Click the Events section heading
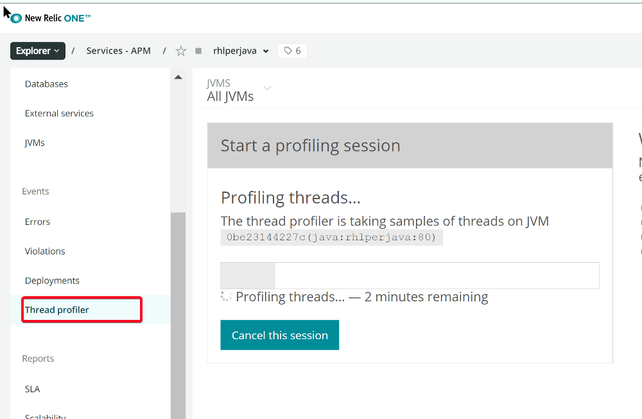This screenshot has height=419, width=642. click(x=35, y=191)
